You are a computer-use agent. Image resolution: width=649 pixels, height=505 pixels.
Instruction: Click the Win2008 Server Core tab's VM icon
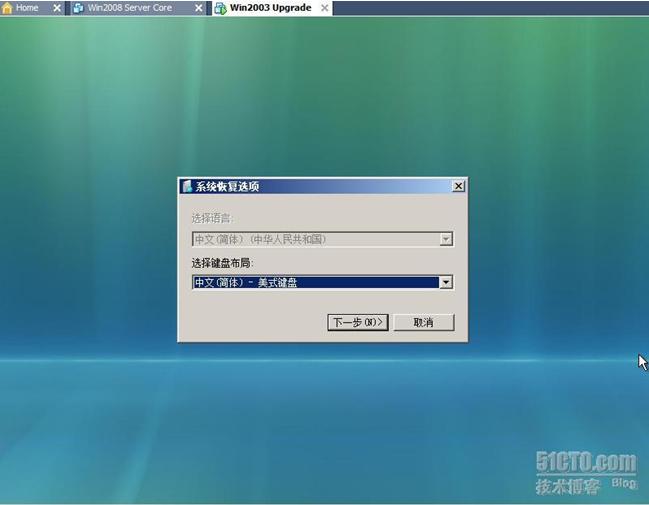(x=78, y=8)
